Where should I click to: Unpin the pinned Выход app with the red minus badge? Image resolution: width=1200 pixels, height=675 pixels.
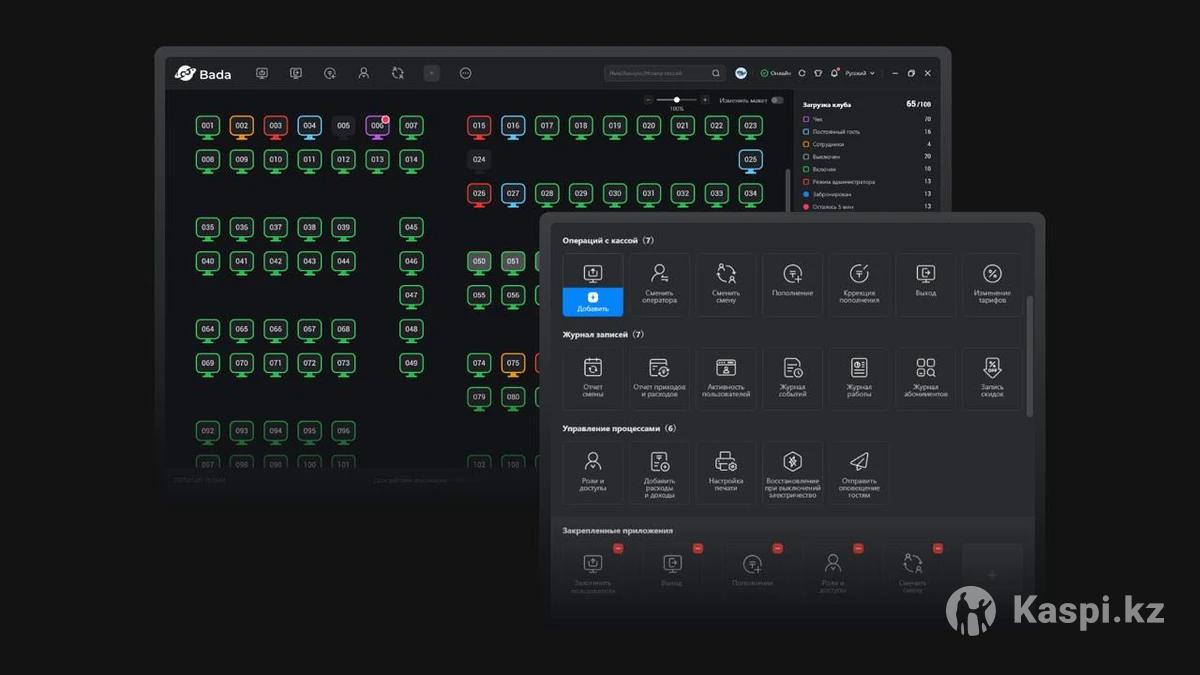pyautogui.click(x=698, y=548)
